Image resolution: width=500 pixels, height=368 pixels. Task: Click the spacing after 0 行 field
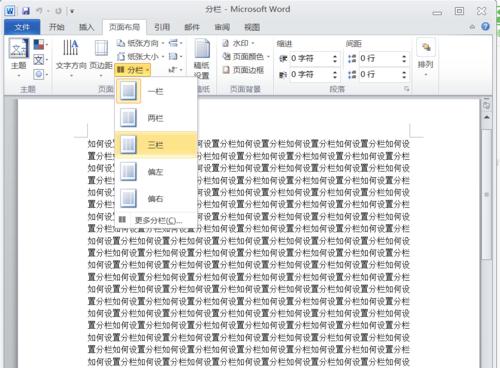379,74
